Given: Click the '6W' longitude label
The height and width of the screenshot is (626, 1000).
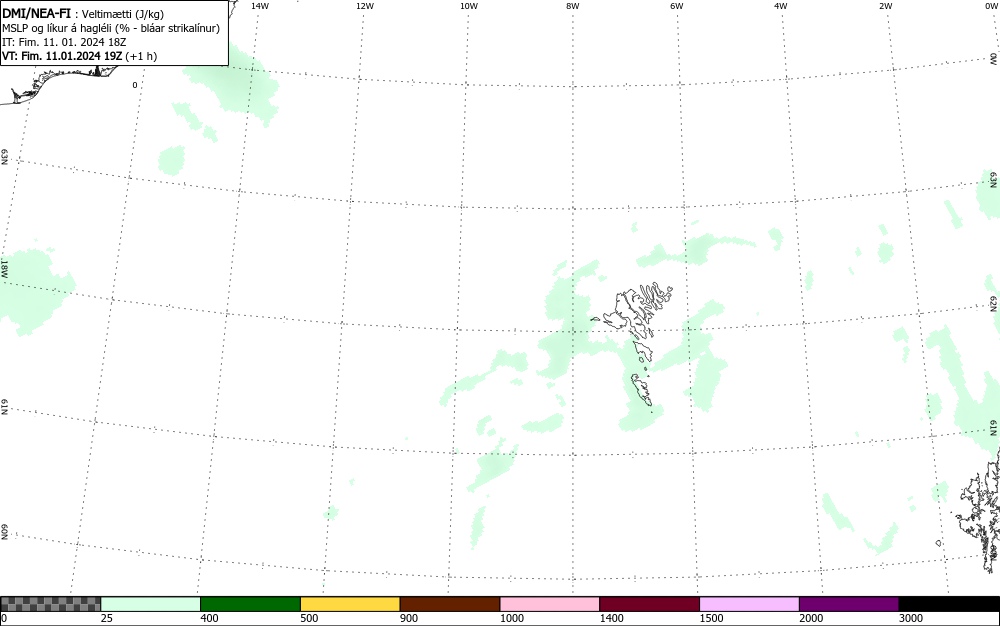Looking at the screenshot, I should click(x=676, y=6).
